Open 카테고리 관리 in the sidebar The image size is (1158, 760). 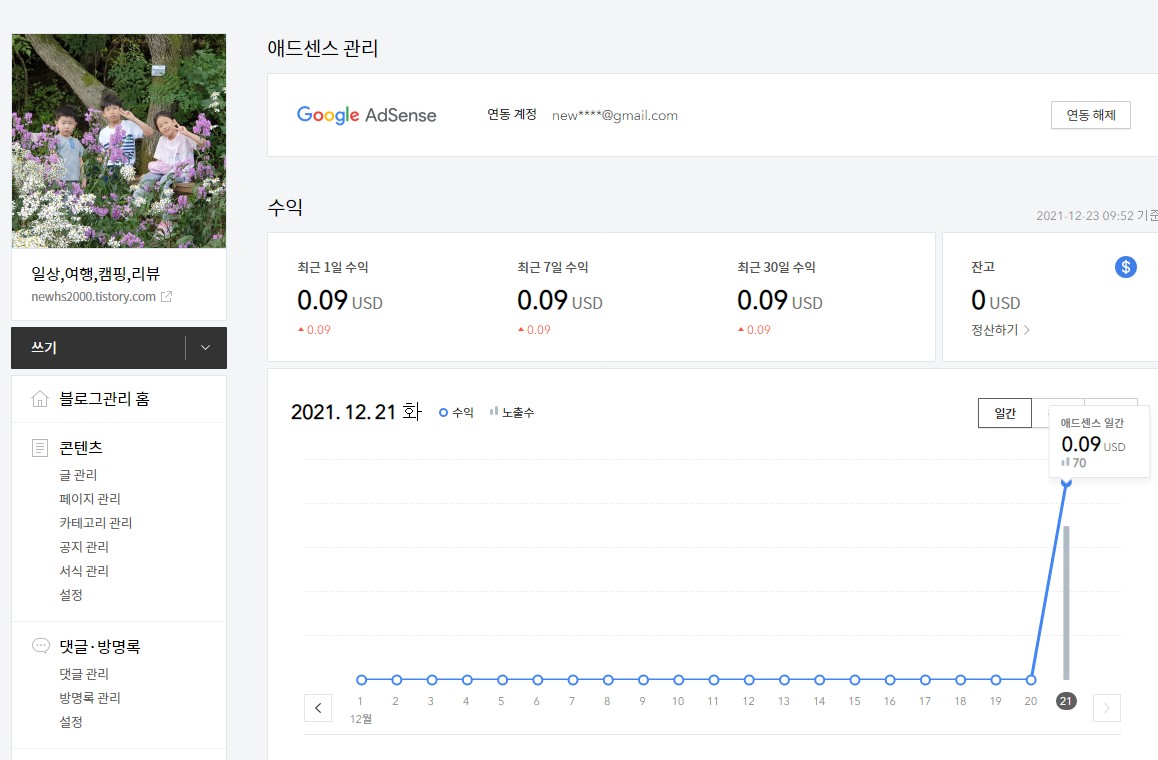click(95, 522)
